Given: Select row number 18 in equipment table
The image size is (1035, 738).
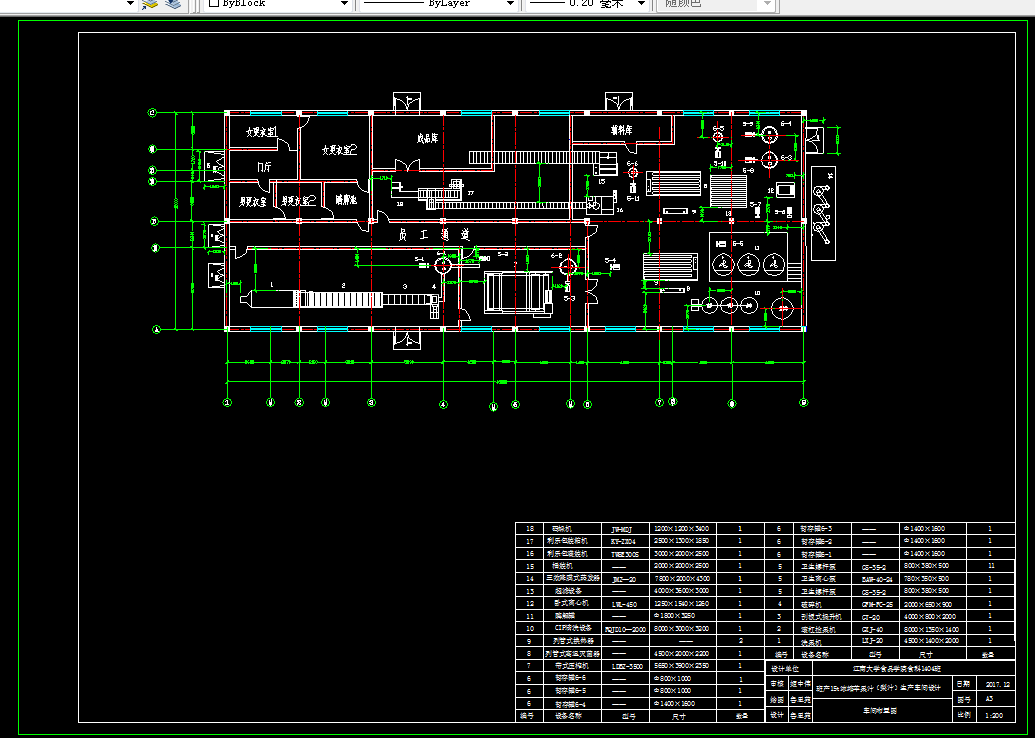Looking at the screenshot, I should tap(529, 529).
